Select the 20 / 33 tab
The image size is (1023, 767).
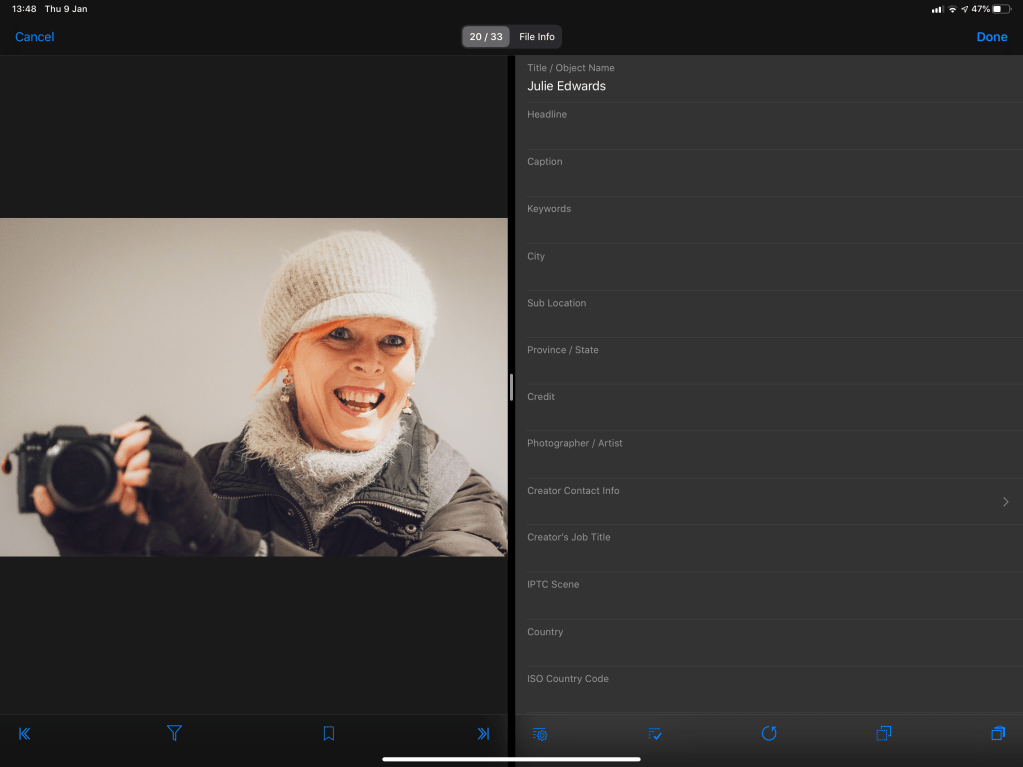pos(486,37)
